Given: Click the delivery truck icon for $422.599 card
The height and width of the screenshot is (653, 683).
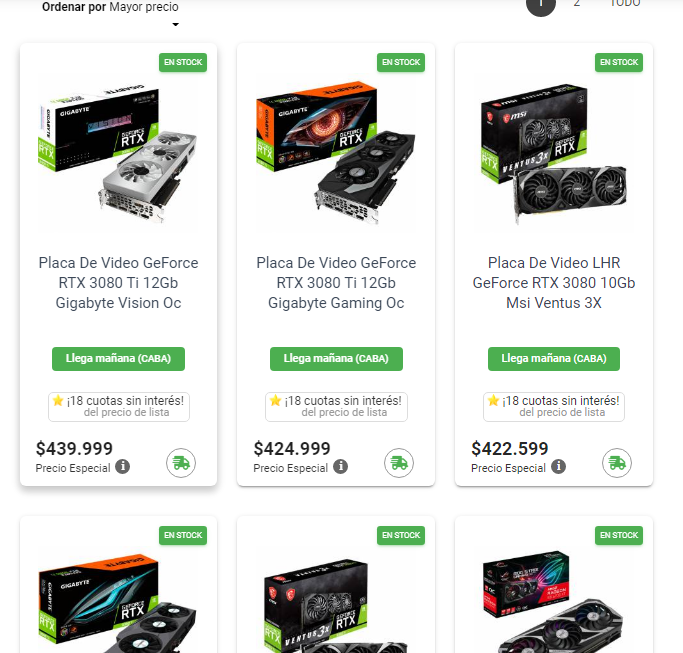Looking at the screenshot, I should [617, 463].
